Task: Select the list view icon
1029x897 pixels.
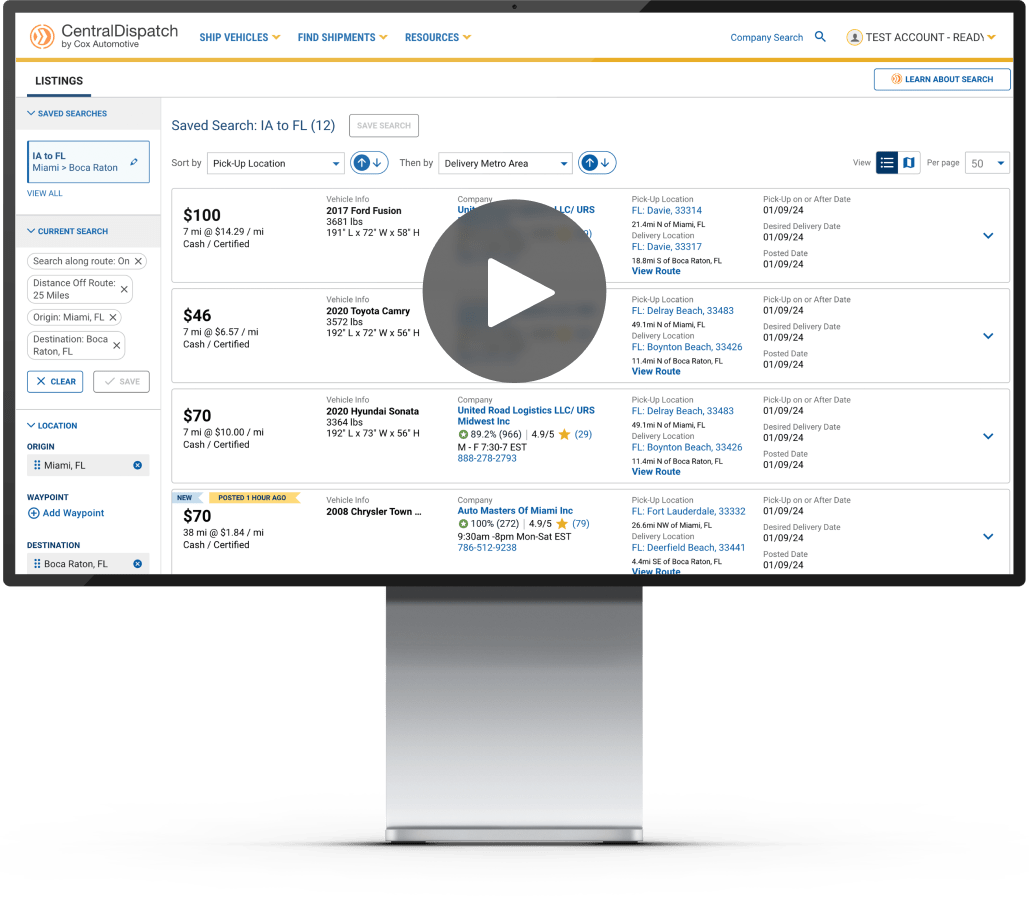Action: coord(887,162)
